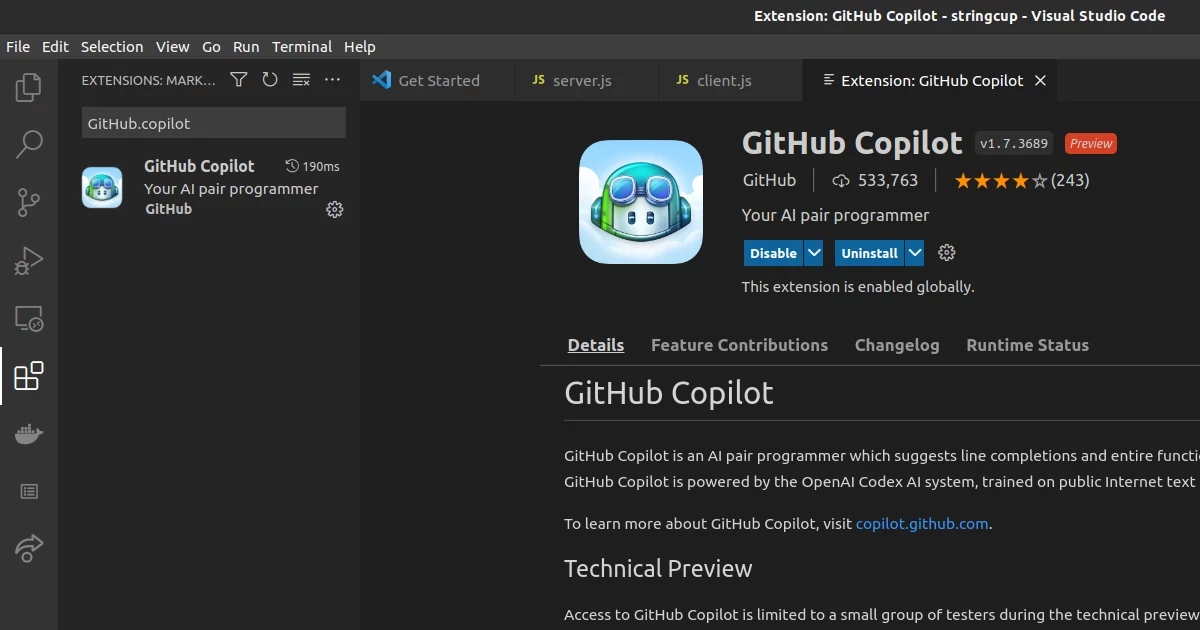Open the list-style view icon below Docker
Viewport: 1200px width, 630px height.
pos(29,491)
